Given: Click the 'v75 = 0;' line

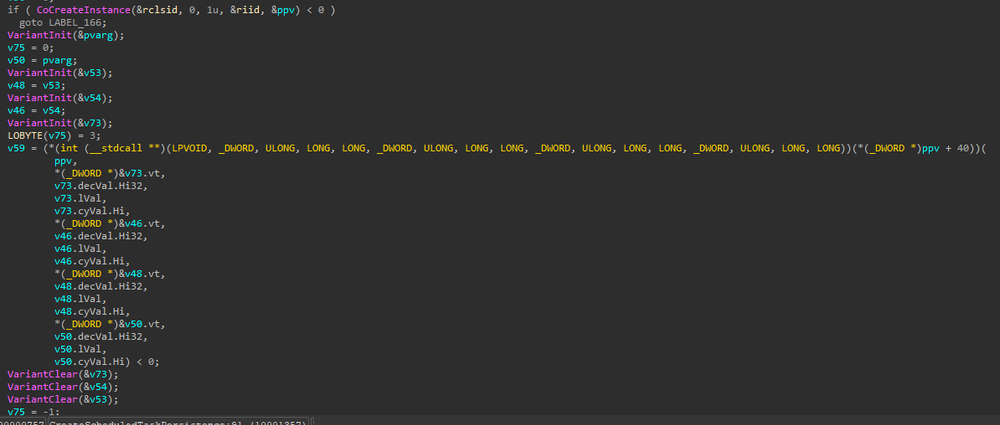Looking at the screenshot, I should click(31, 47).
